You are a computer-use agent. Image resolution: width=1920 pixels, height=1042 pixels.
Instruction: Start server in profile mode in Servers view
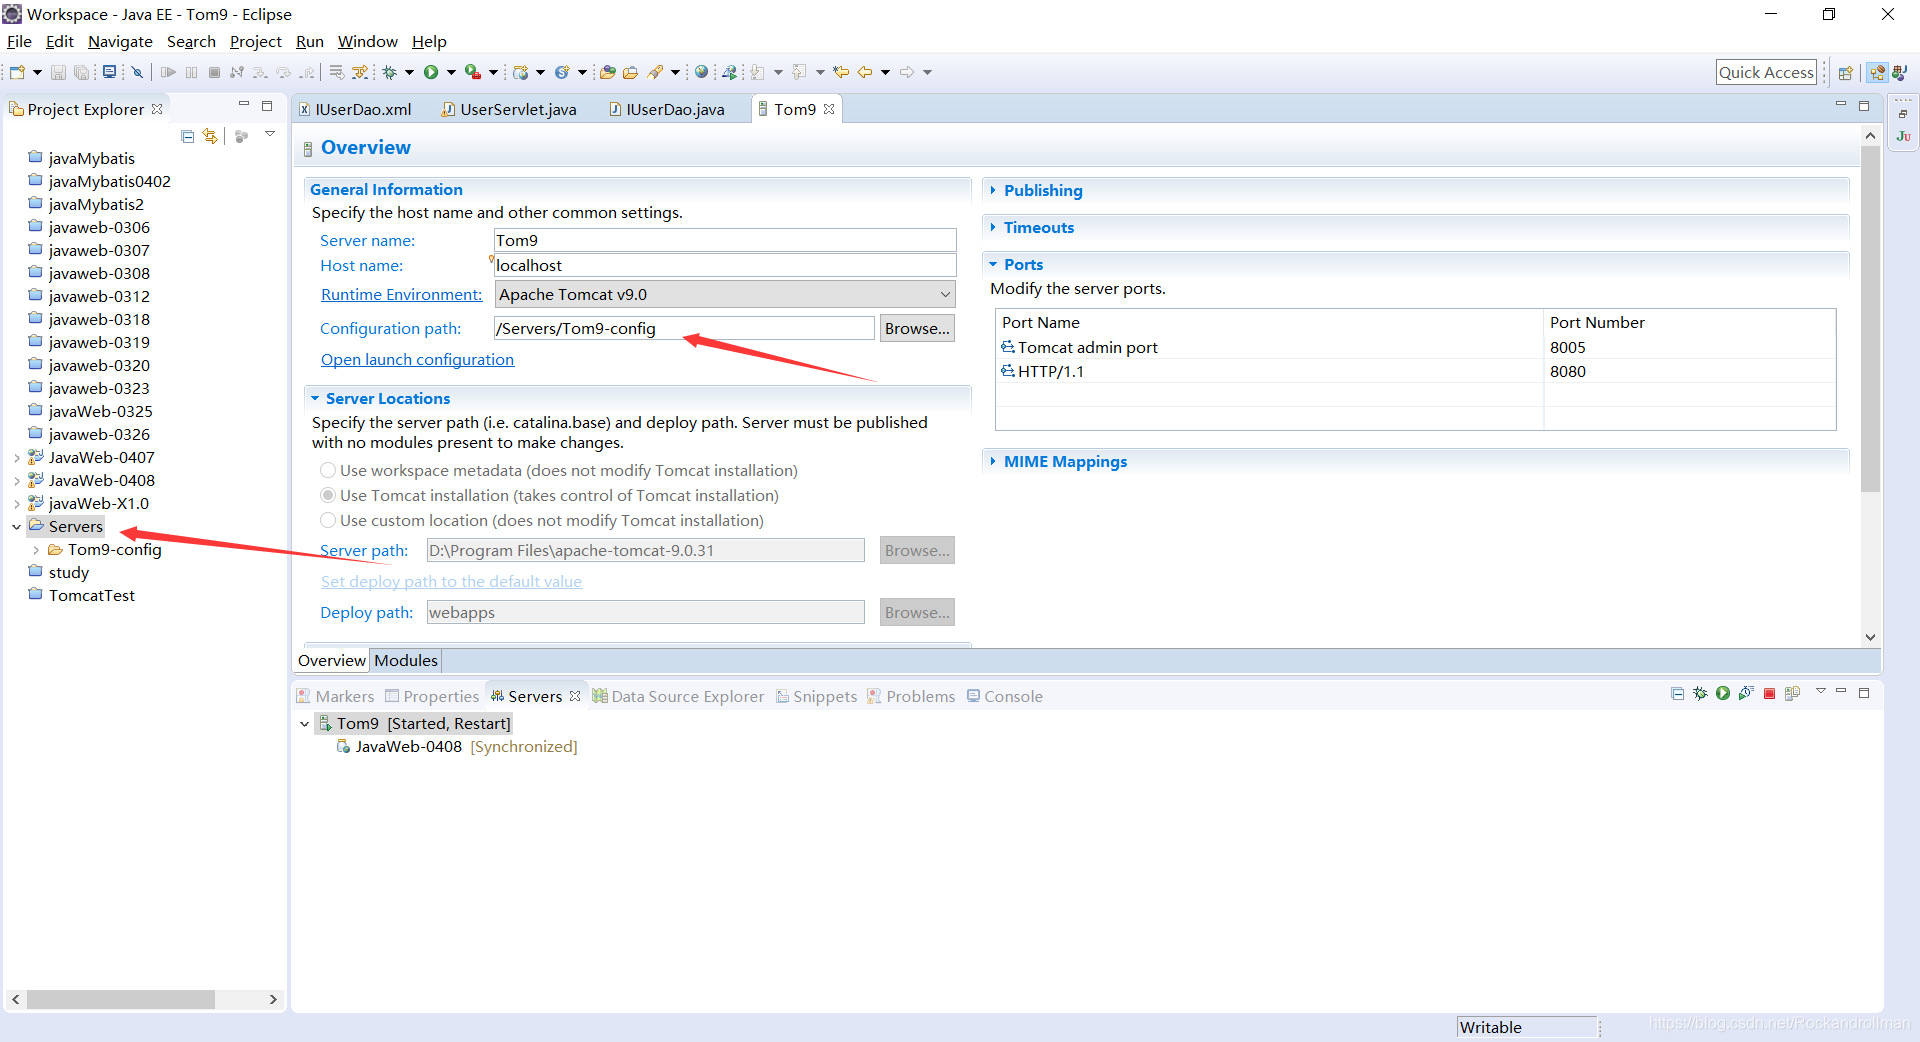click(x=1746, y=693)
